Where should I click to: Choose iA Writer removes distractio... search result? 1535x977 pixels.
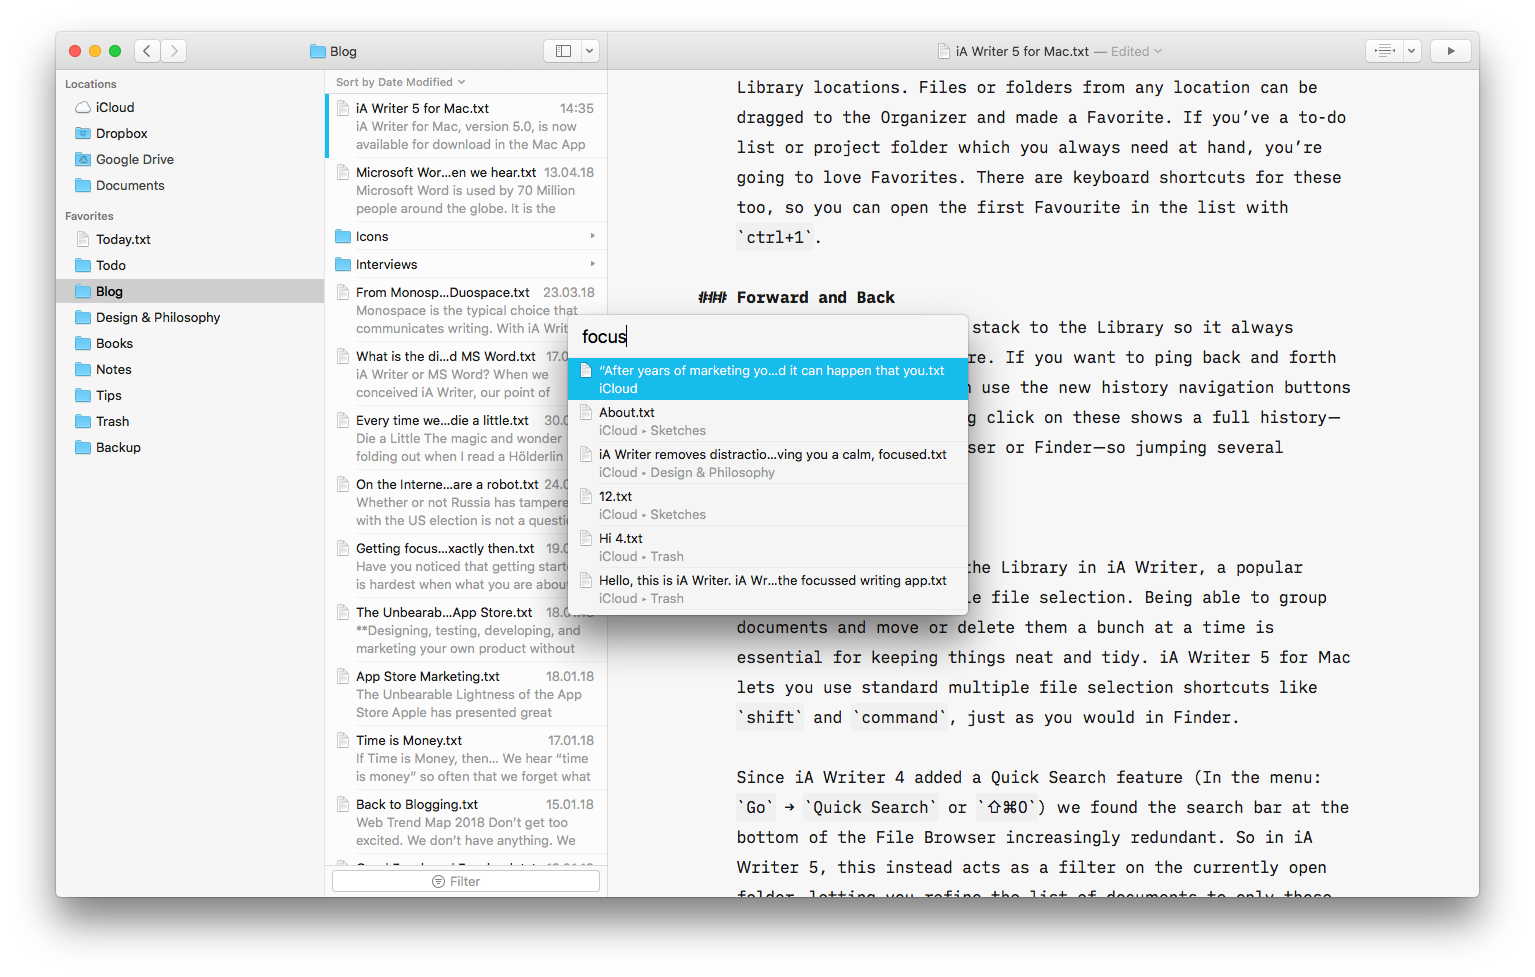(x=768, y=463)
